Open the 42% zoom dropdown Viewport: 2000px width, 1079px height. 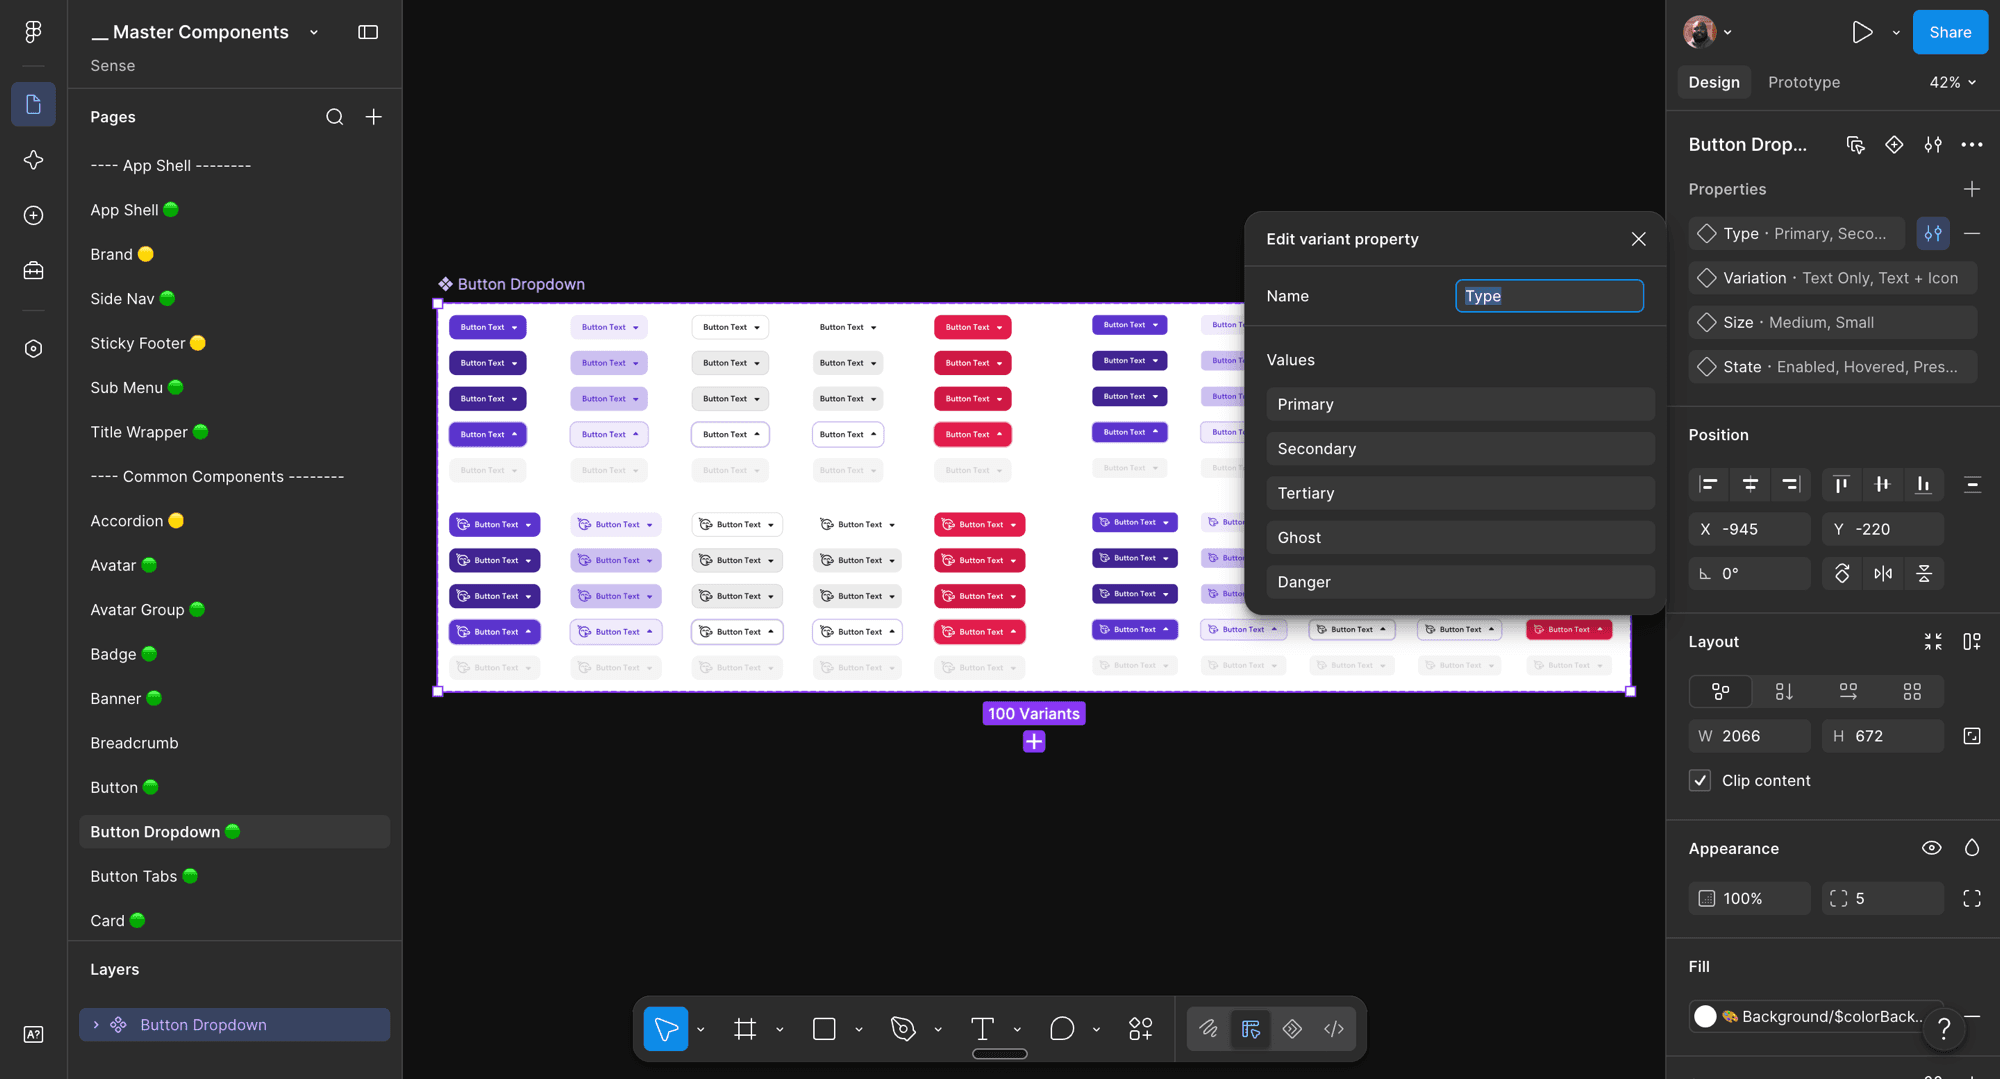point(1953,82)
